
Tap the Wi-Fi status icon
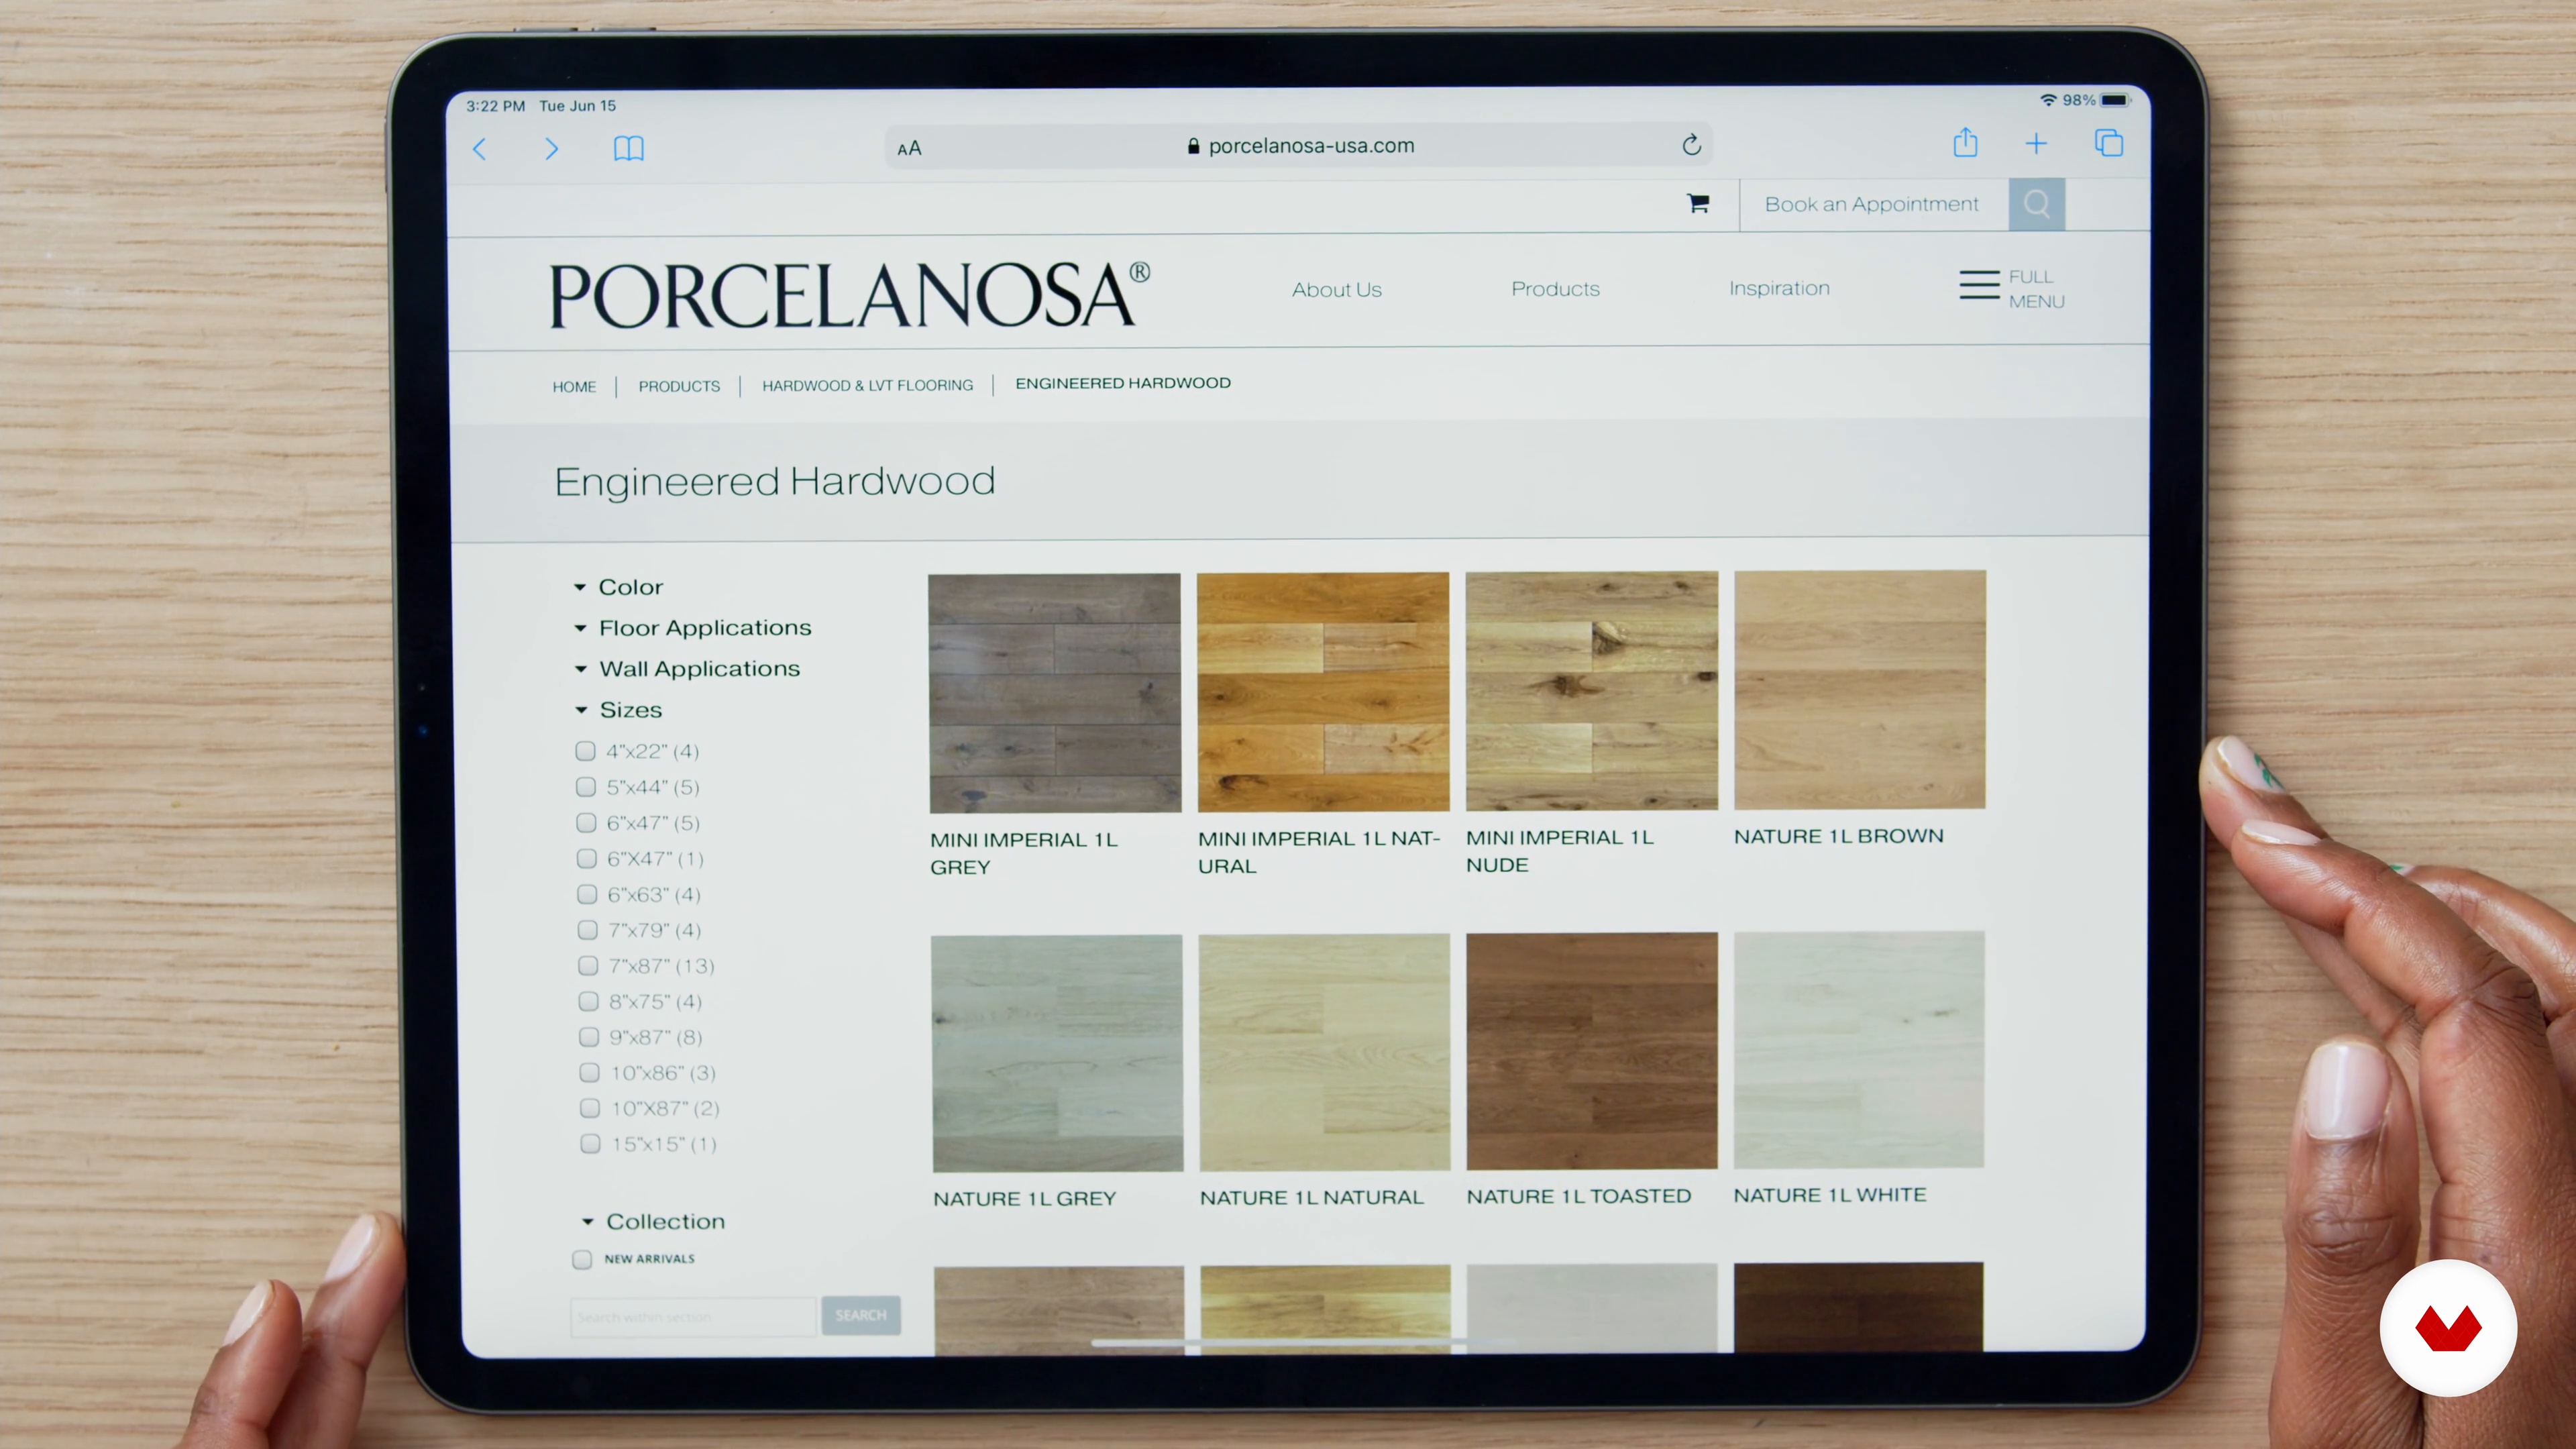2048,100
